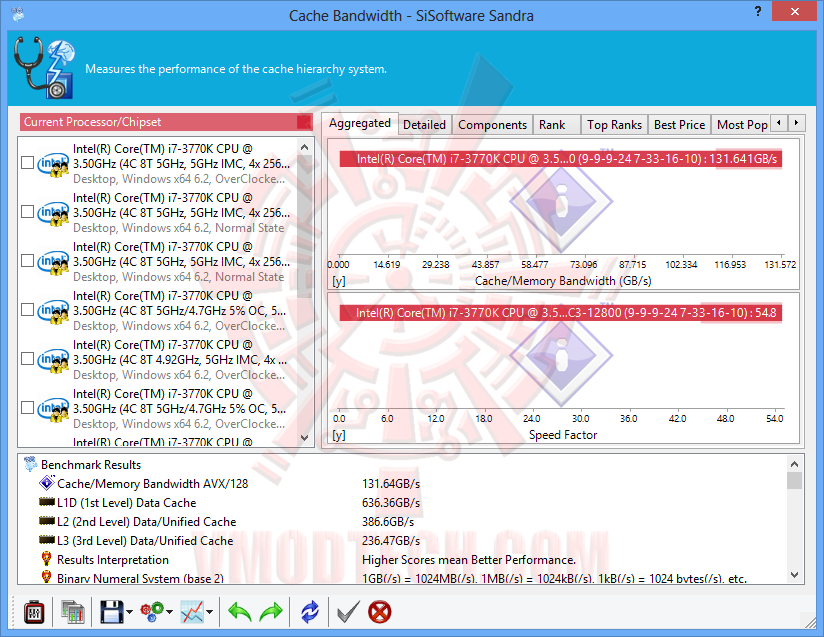Click the Binary Numeral System lightbulb icon
824x637 pixels.
pos(46,577)
